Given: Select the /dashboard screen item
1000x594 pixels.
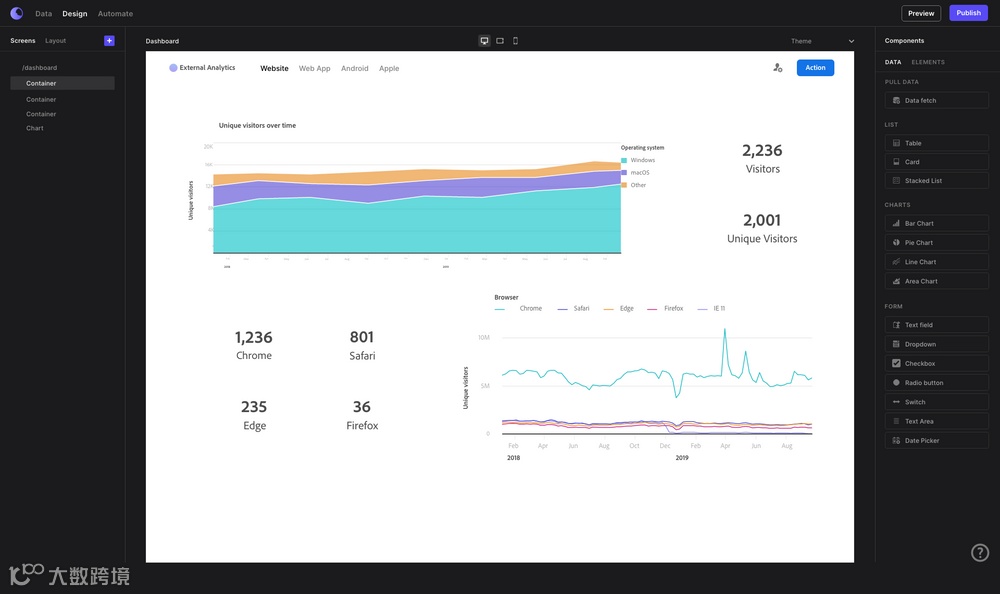Looking at the screenshot, I should (x=40, y=68).
